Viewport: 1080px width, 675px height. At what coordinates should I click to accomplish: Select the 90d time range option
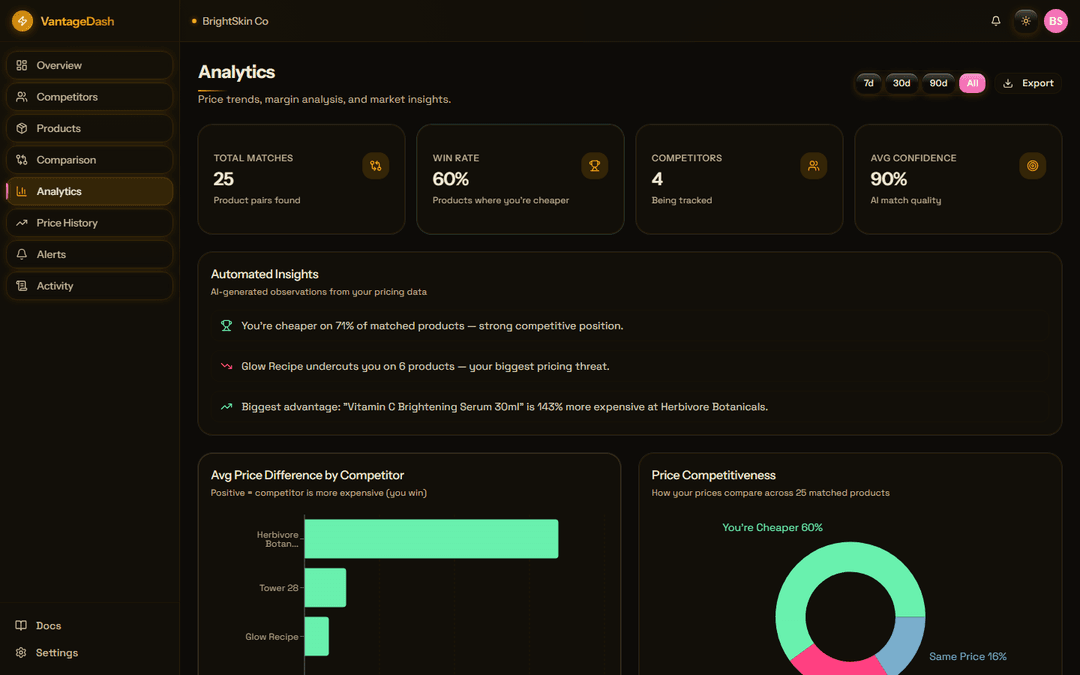pos(938,83)
